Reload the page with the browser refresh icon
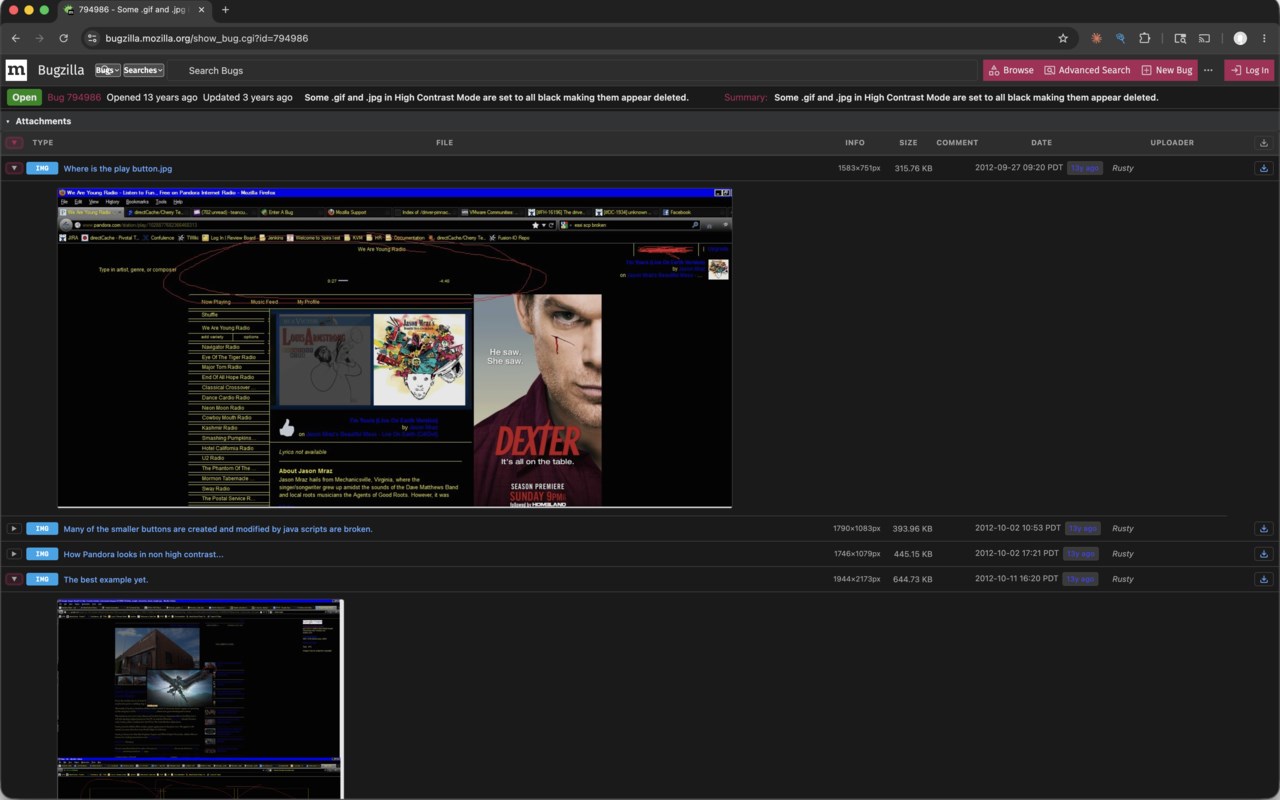This screenshot has width=1280, height=800. click(63, 38)
